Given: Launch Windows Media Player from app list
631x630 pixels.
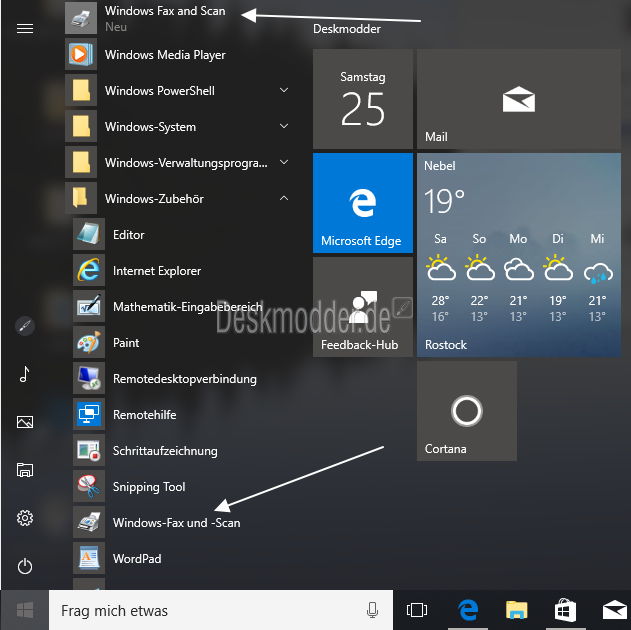Looking at the screenshot, I should click(177, 54).
